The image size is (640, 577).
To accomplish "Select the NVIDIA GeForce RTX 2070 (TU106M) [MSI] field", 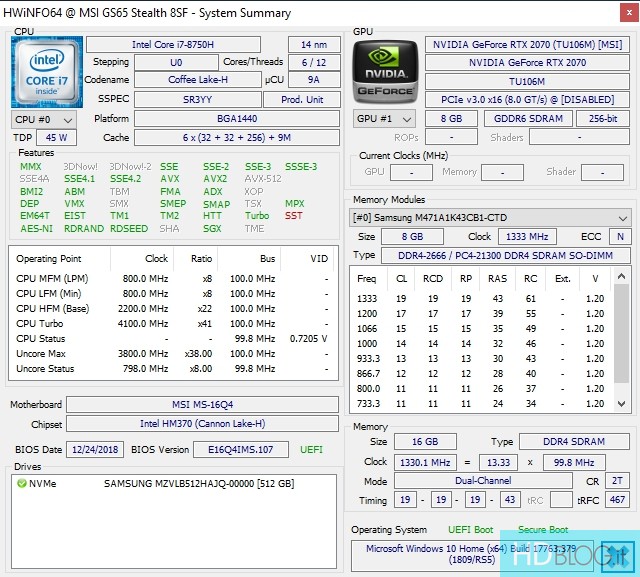I will (528, 44).
